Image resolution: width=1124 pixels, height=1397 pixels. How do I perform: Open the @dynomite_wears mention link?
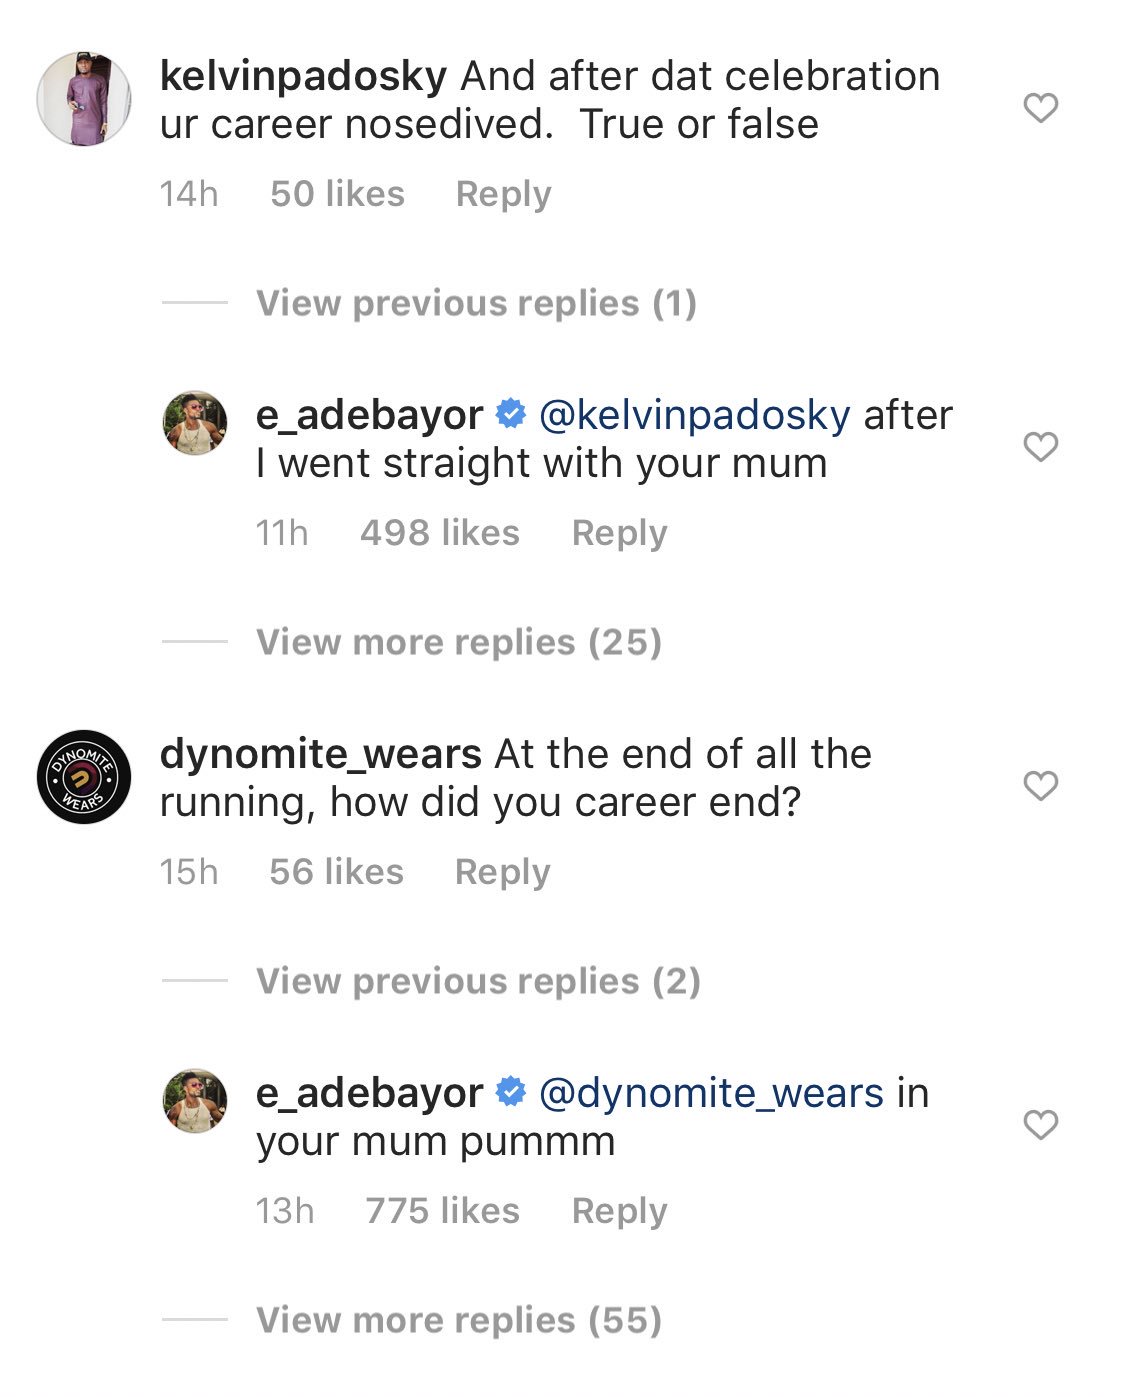tap(711, 1093)
